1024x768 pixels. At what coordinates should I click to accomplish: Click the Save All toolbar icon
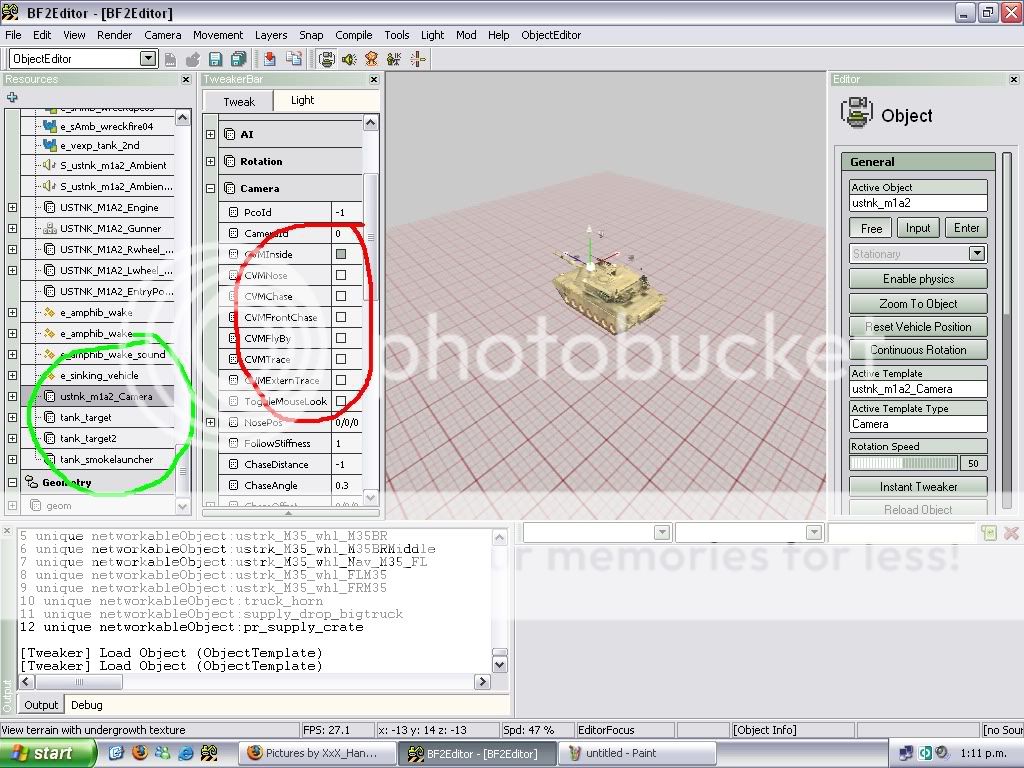(238, 59)
